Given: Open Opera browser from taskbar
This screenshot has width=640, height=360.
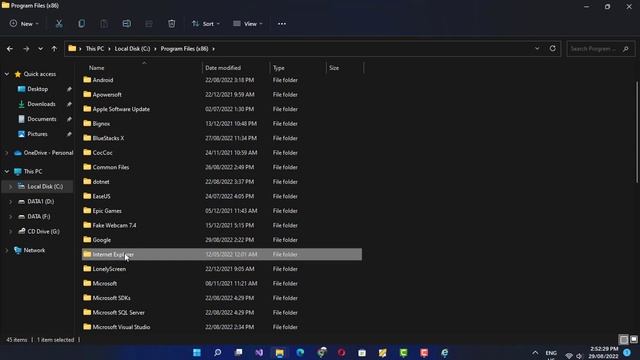Looking at the screenshot, I should pyautogui.click(x=342, y=352).
